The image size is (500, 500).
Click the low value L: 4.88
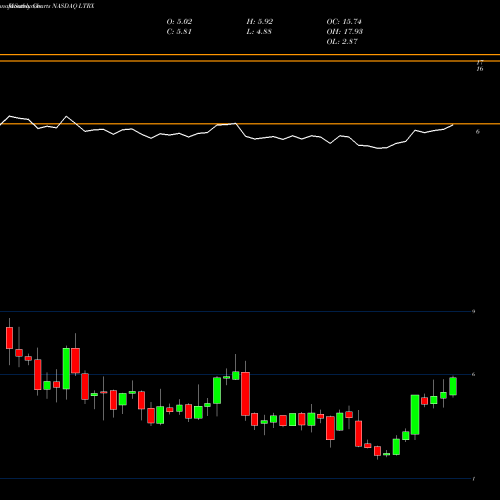coord(259,32)
